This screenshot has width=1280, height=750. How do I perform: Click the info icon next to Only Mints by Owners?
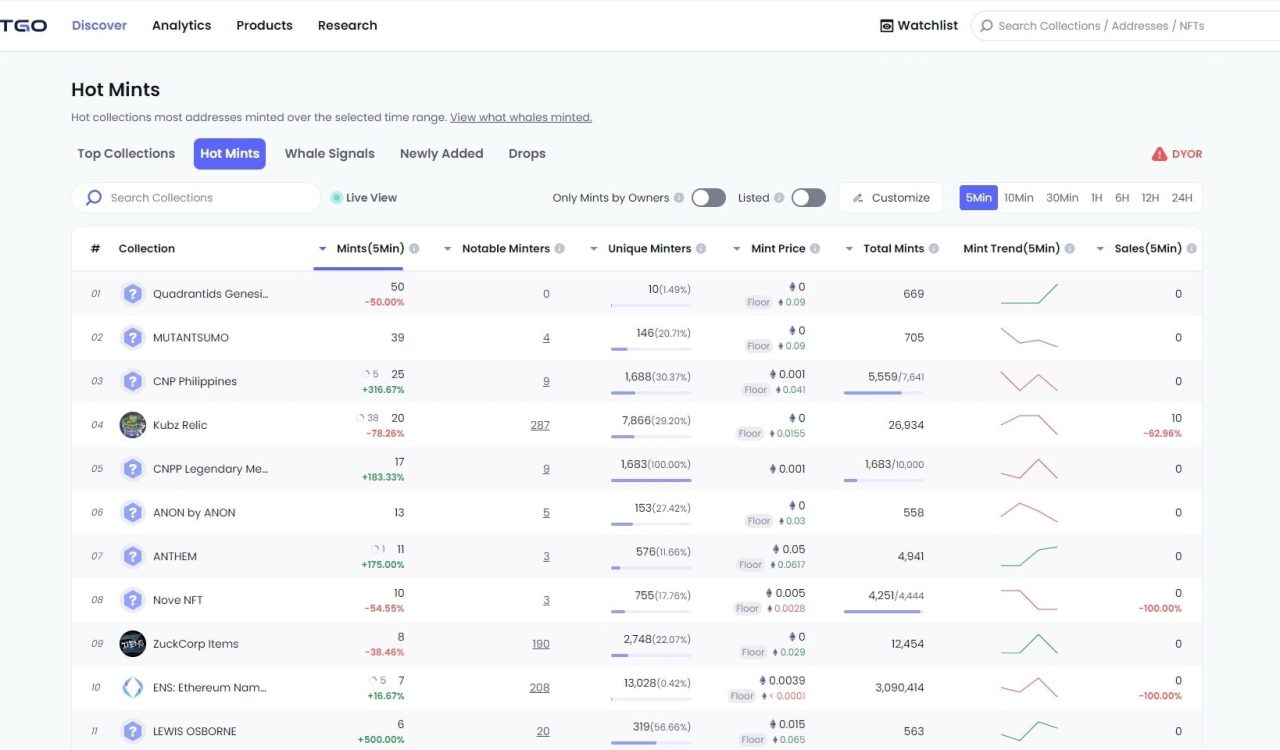[679, 198]
